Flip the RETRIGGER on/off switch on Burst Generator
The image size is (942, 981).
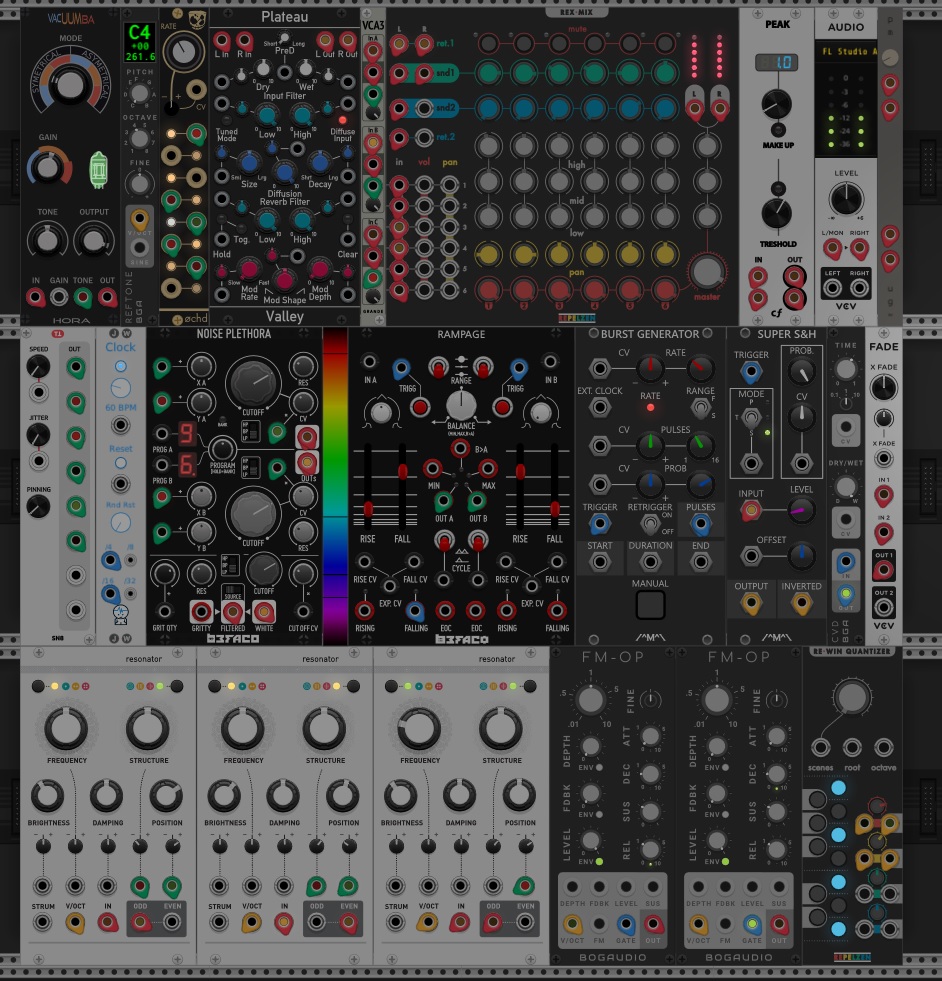click(650, 524)
